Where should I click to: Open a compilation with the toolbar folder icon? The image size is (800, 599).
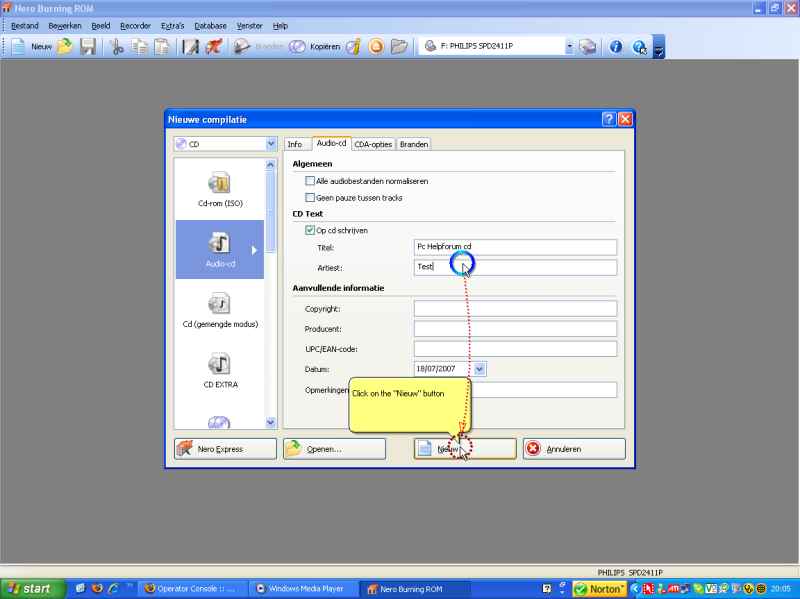pos(65,46)
